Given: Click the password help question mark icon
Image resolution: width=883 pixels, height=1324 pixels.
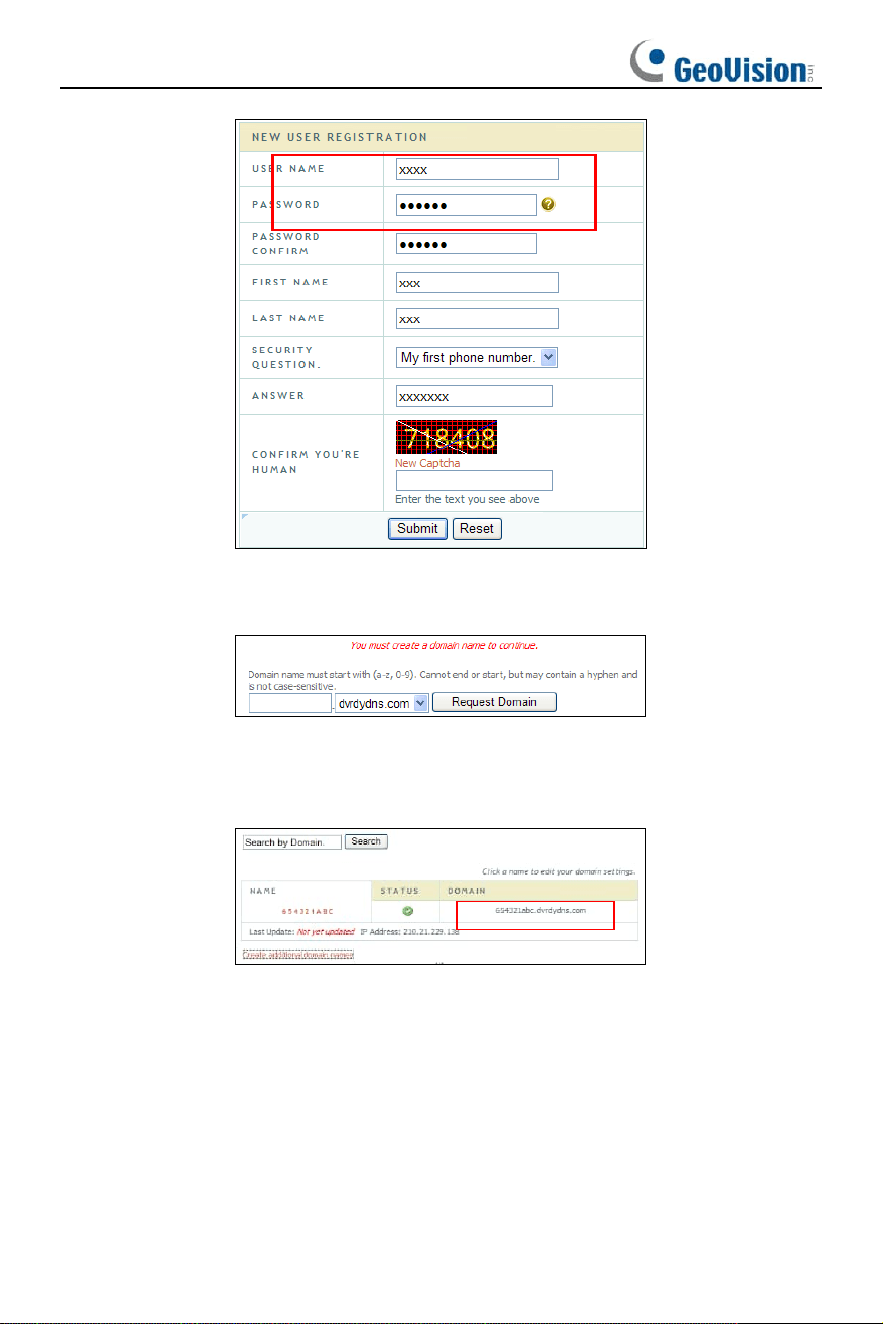Looking at the screenshot, I should (548, 204).
